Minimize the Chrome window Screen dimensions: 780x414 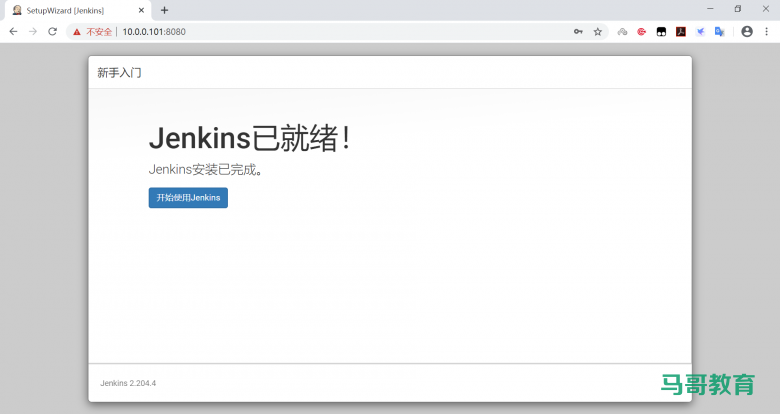[710, 8]
